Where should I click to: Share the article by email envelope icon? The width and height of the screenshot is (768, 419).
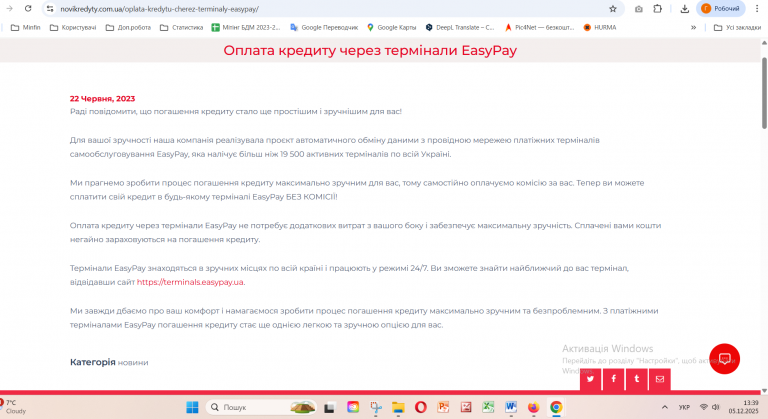(660, 379)
